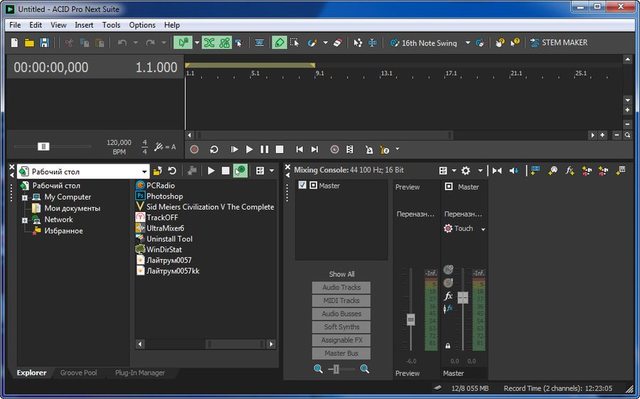The height and width of the screenshot is (399, 640).
Task: Open a project with the folder icon
Action: (x=29, y=43)
